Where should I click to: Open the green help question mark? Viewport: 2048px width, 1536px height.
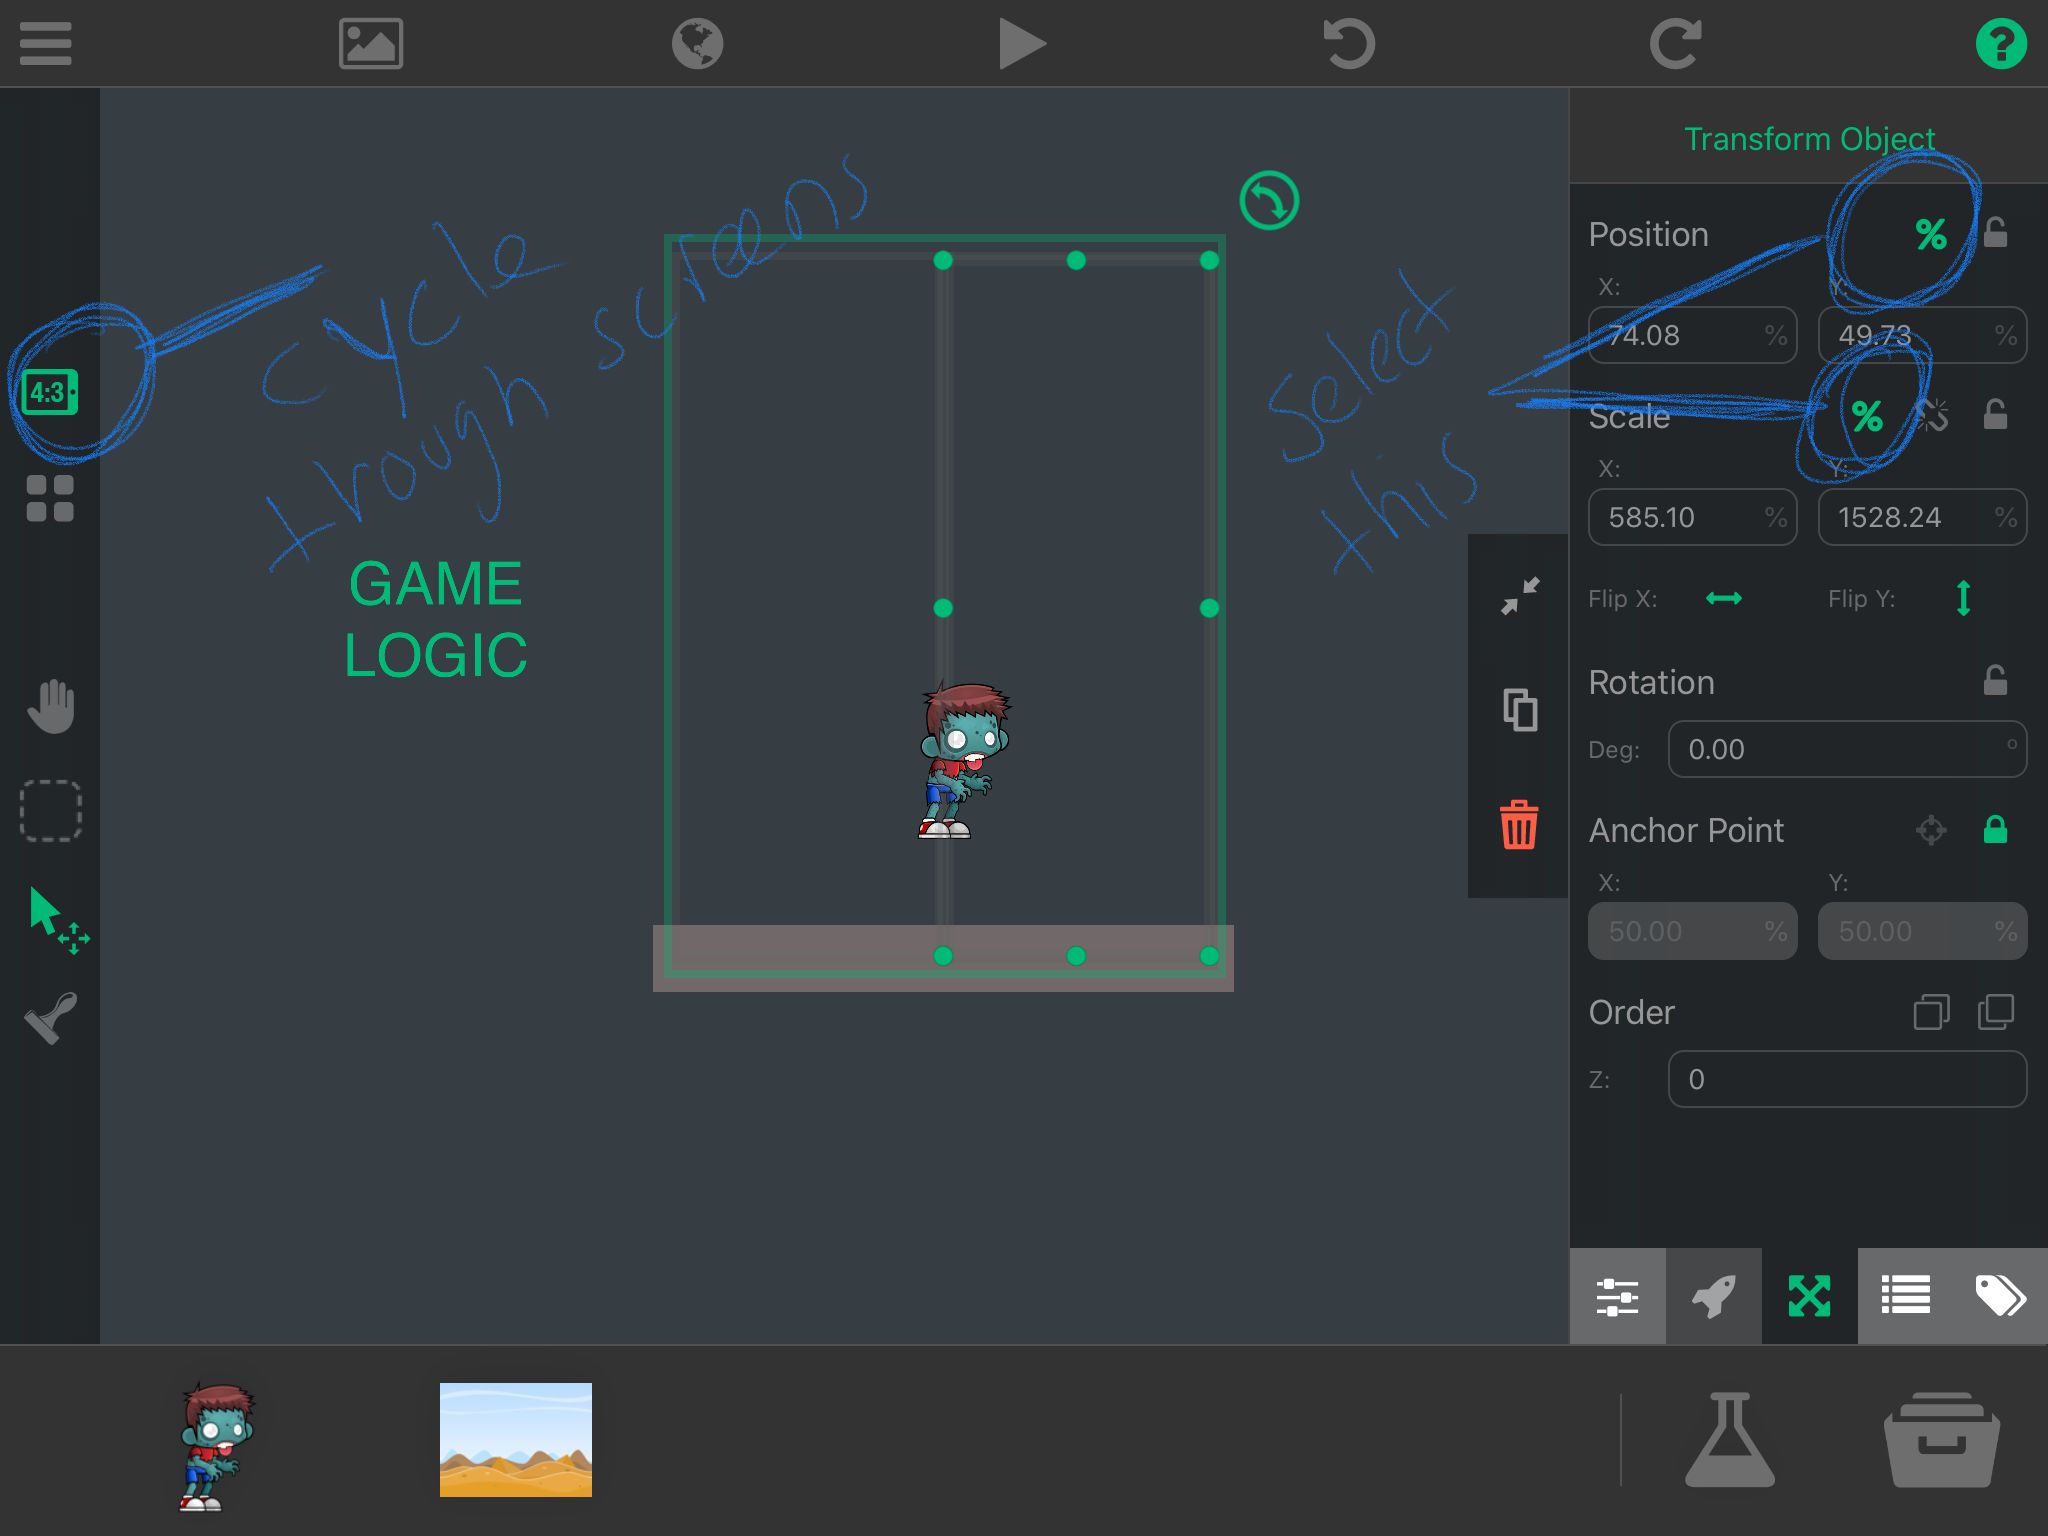2001,44
